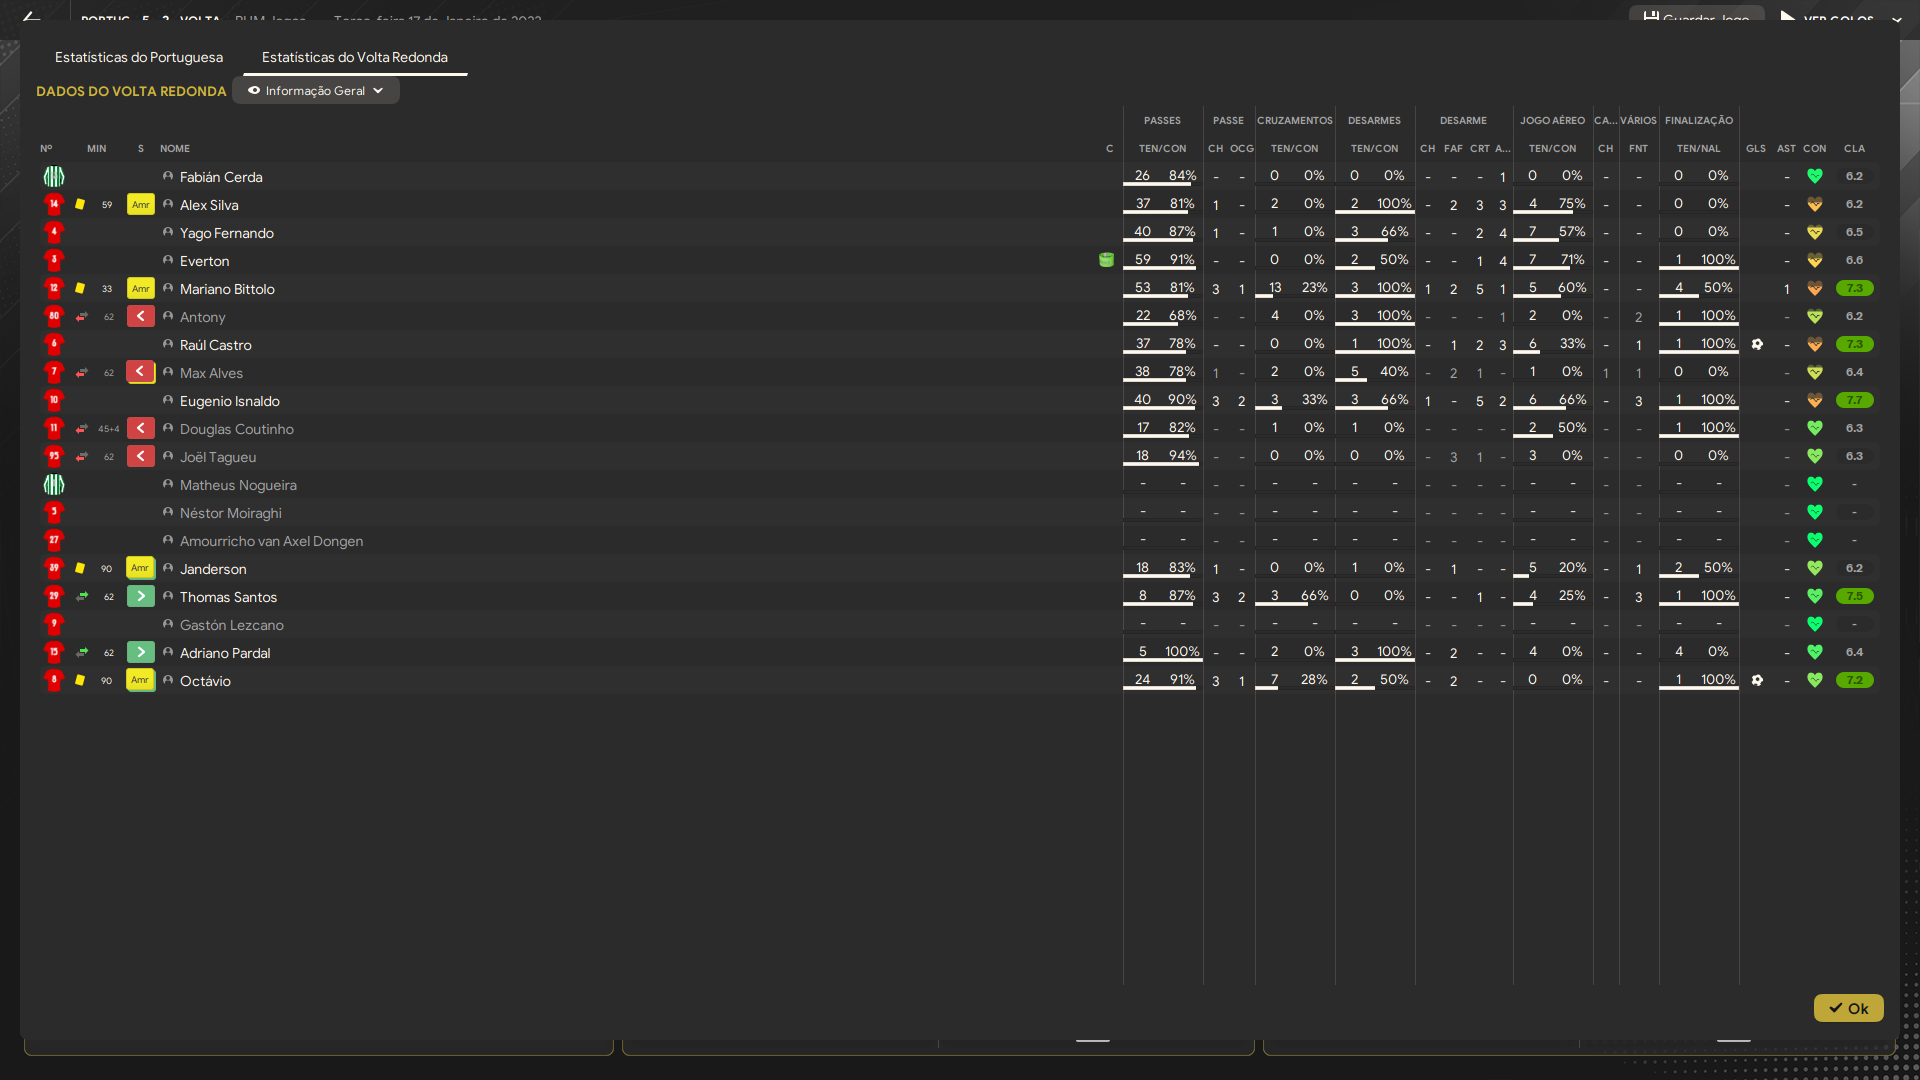
Task: Click Octávio's yellow Amr badge
Action: pos(141,681)
